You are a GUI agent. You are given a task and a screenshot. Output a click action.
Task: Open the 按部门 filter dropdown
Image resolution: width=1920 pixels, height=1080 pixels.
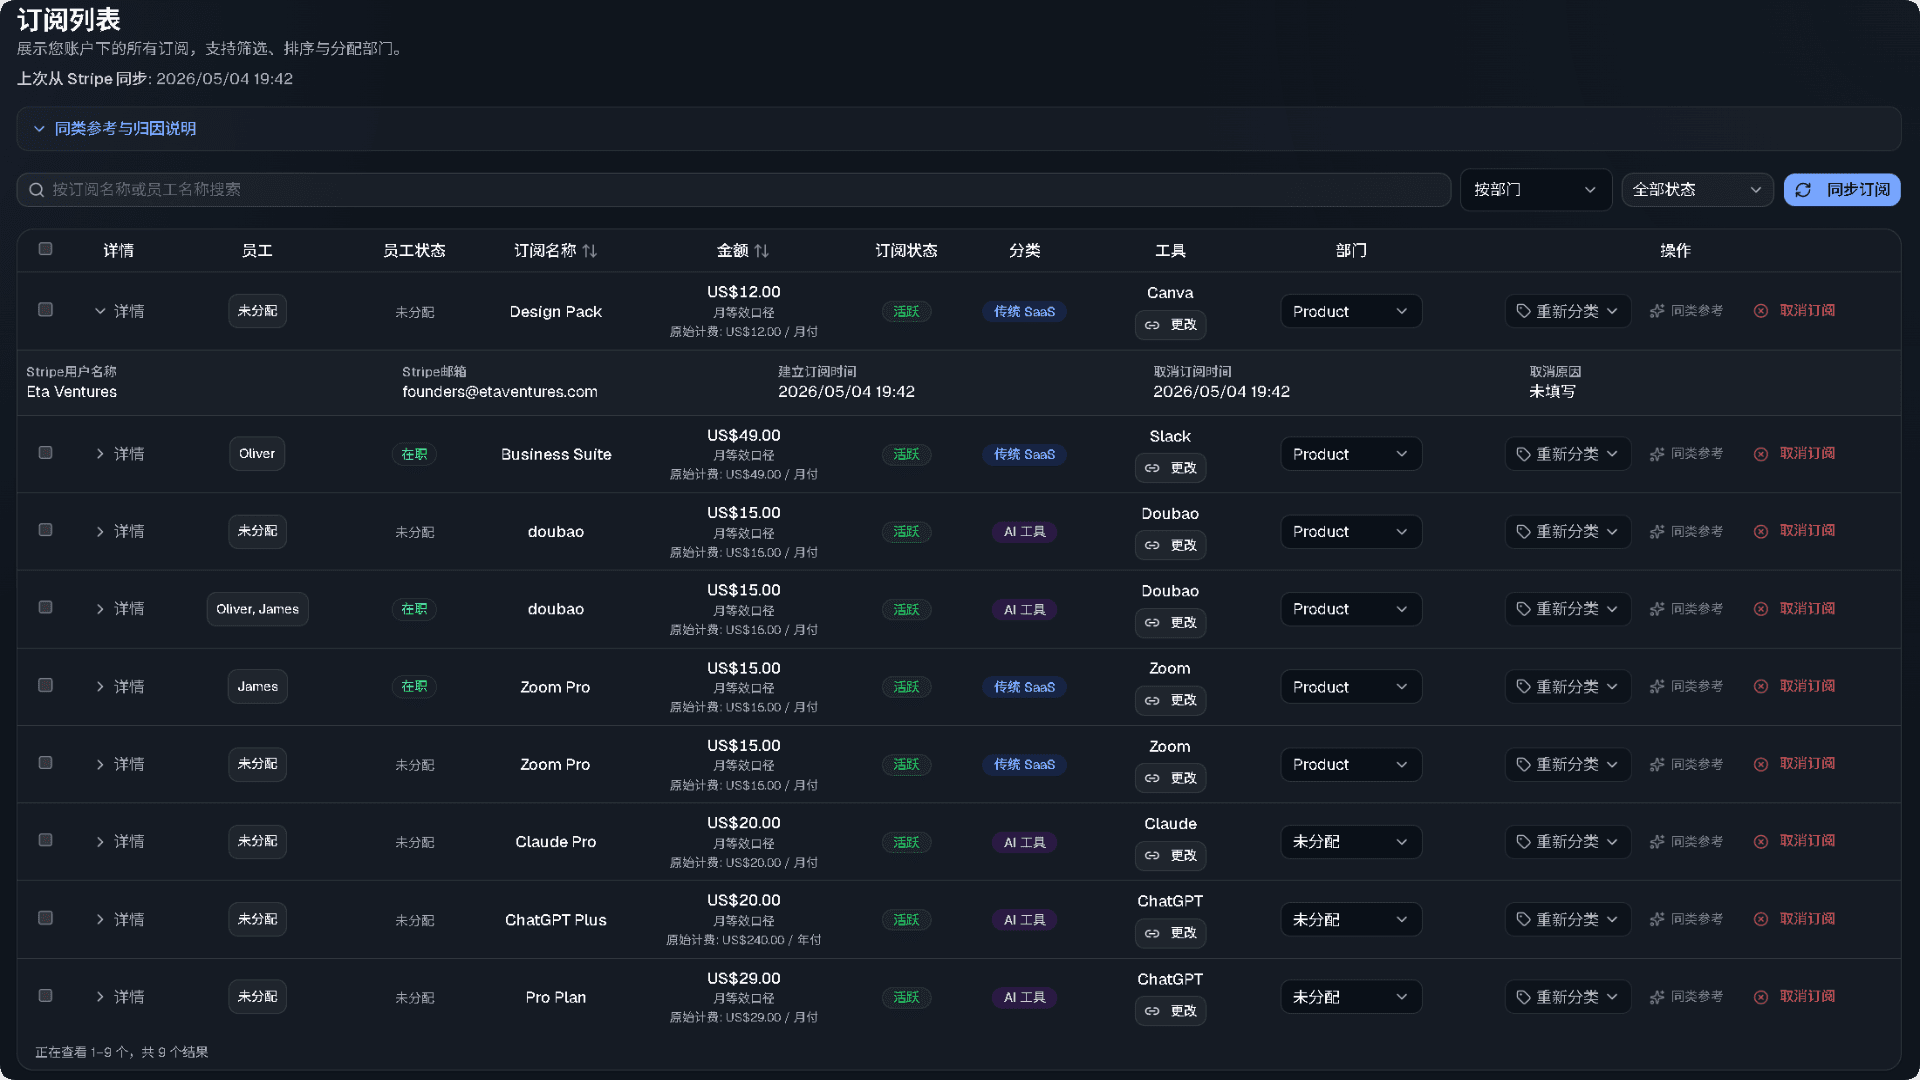[x=1536, y=190]
